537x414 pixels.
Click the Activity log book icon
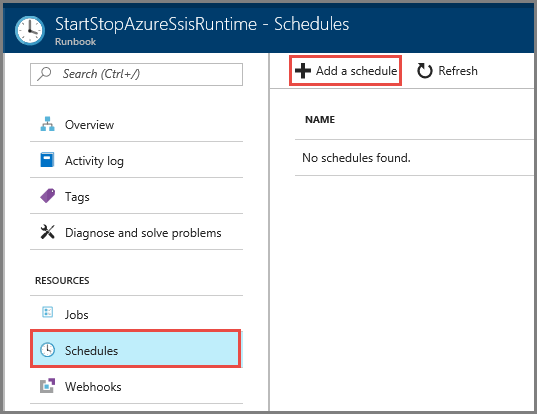click(47, 160)
